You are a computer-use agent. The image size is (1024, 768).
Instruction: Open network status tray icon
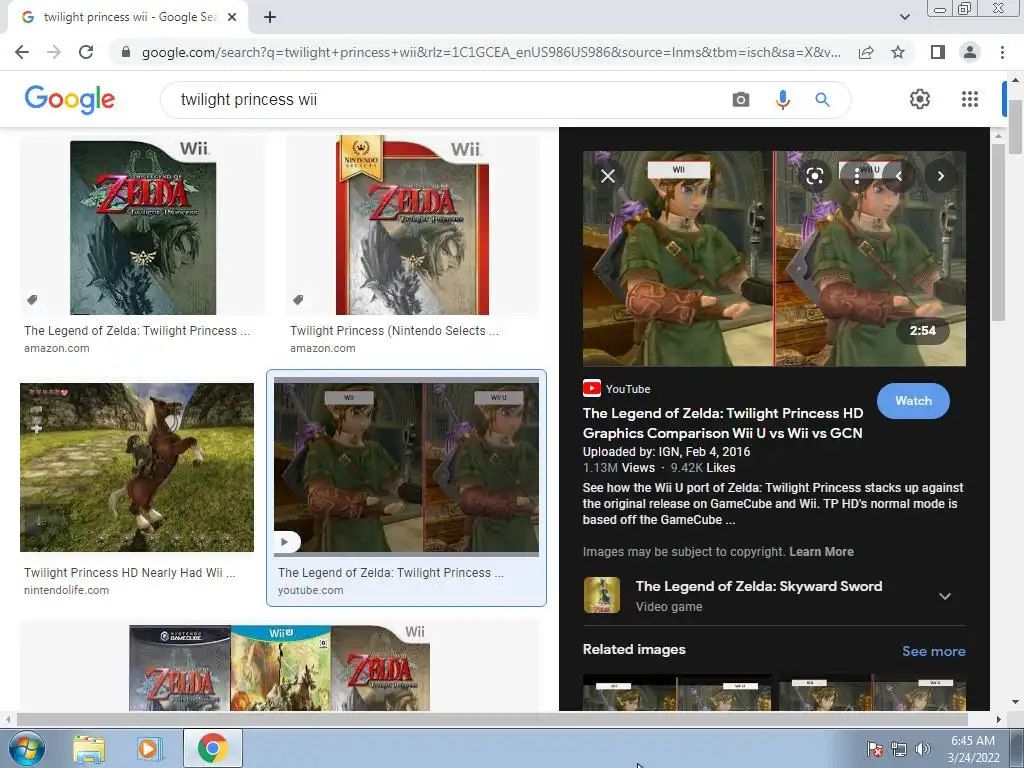[899, 749]
